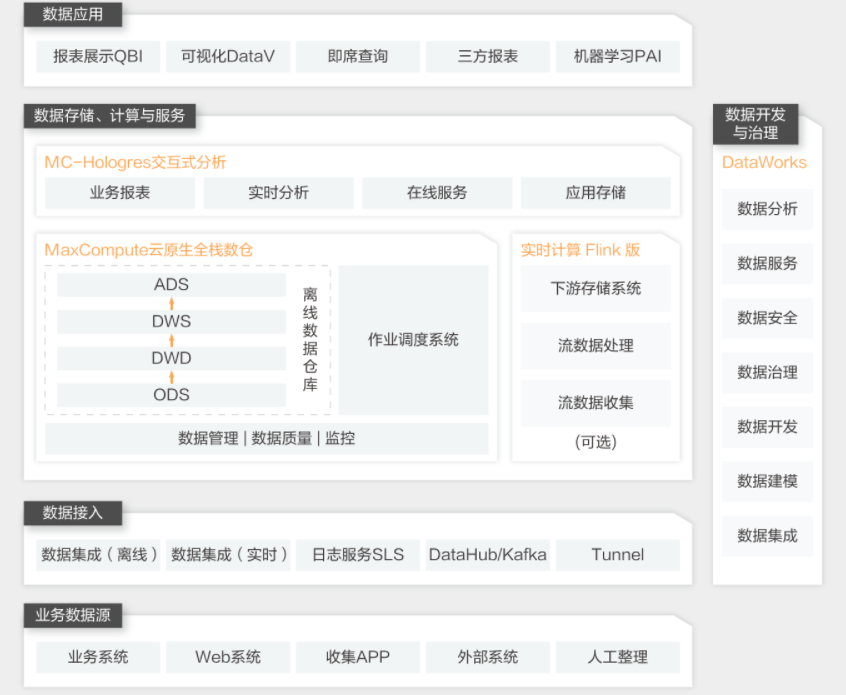Select 数据治理 in DataWorks column

tap(767, 372)
